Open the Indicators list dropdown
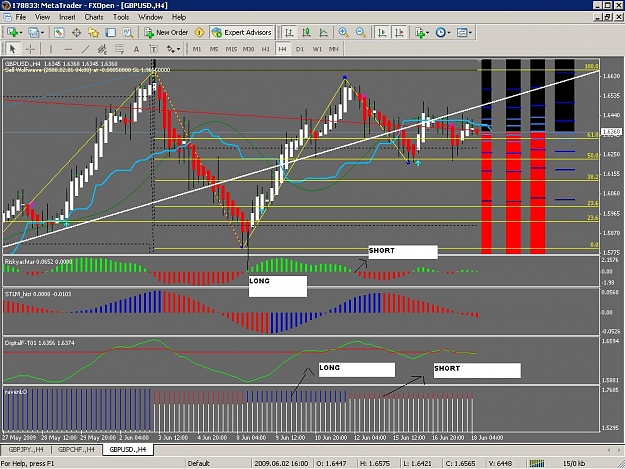625x469 pixels. click(x=422, y=33)
